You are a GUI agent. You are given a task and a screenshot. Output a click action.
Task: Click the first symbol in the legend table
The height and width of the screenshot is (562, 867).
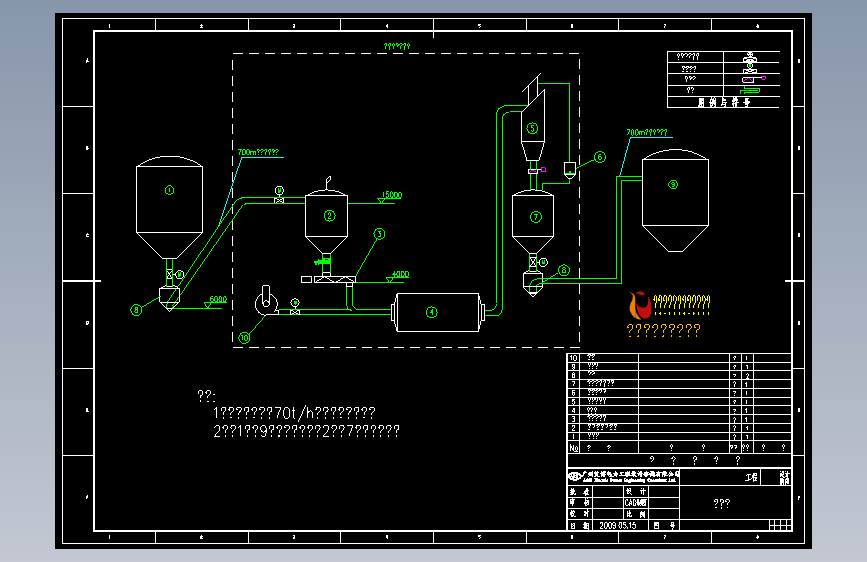tap(750, 56)
